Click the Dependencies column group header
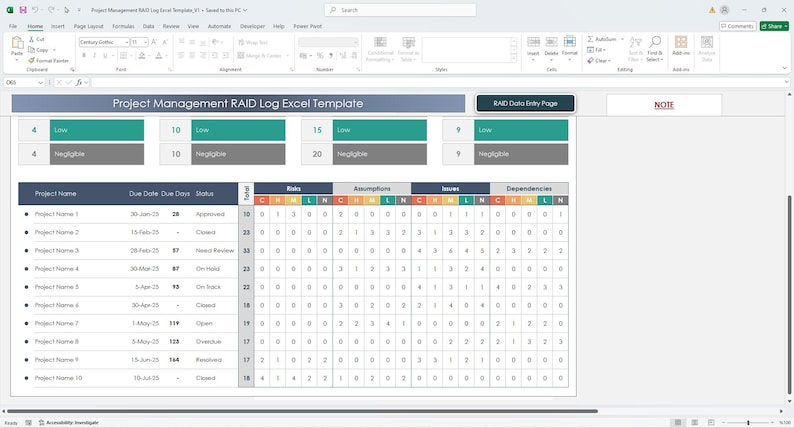Screen dimensions: 794x428 coord(529,188)
